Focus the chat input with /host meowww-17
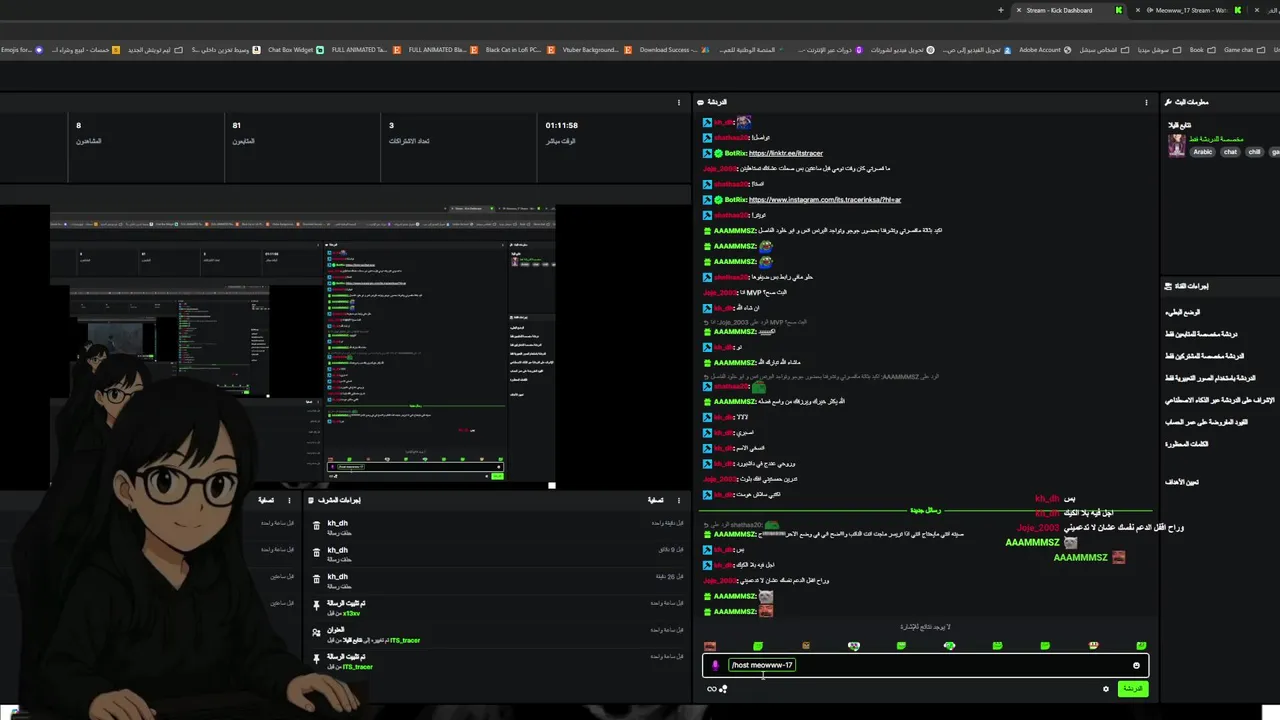Screen dimensions: 1280x720 coord(925,665)
